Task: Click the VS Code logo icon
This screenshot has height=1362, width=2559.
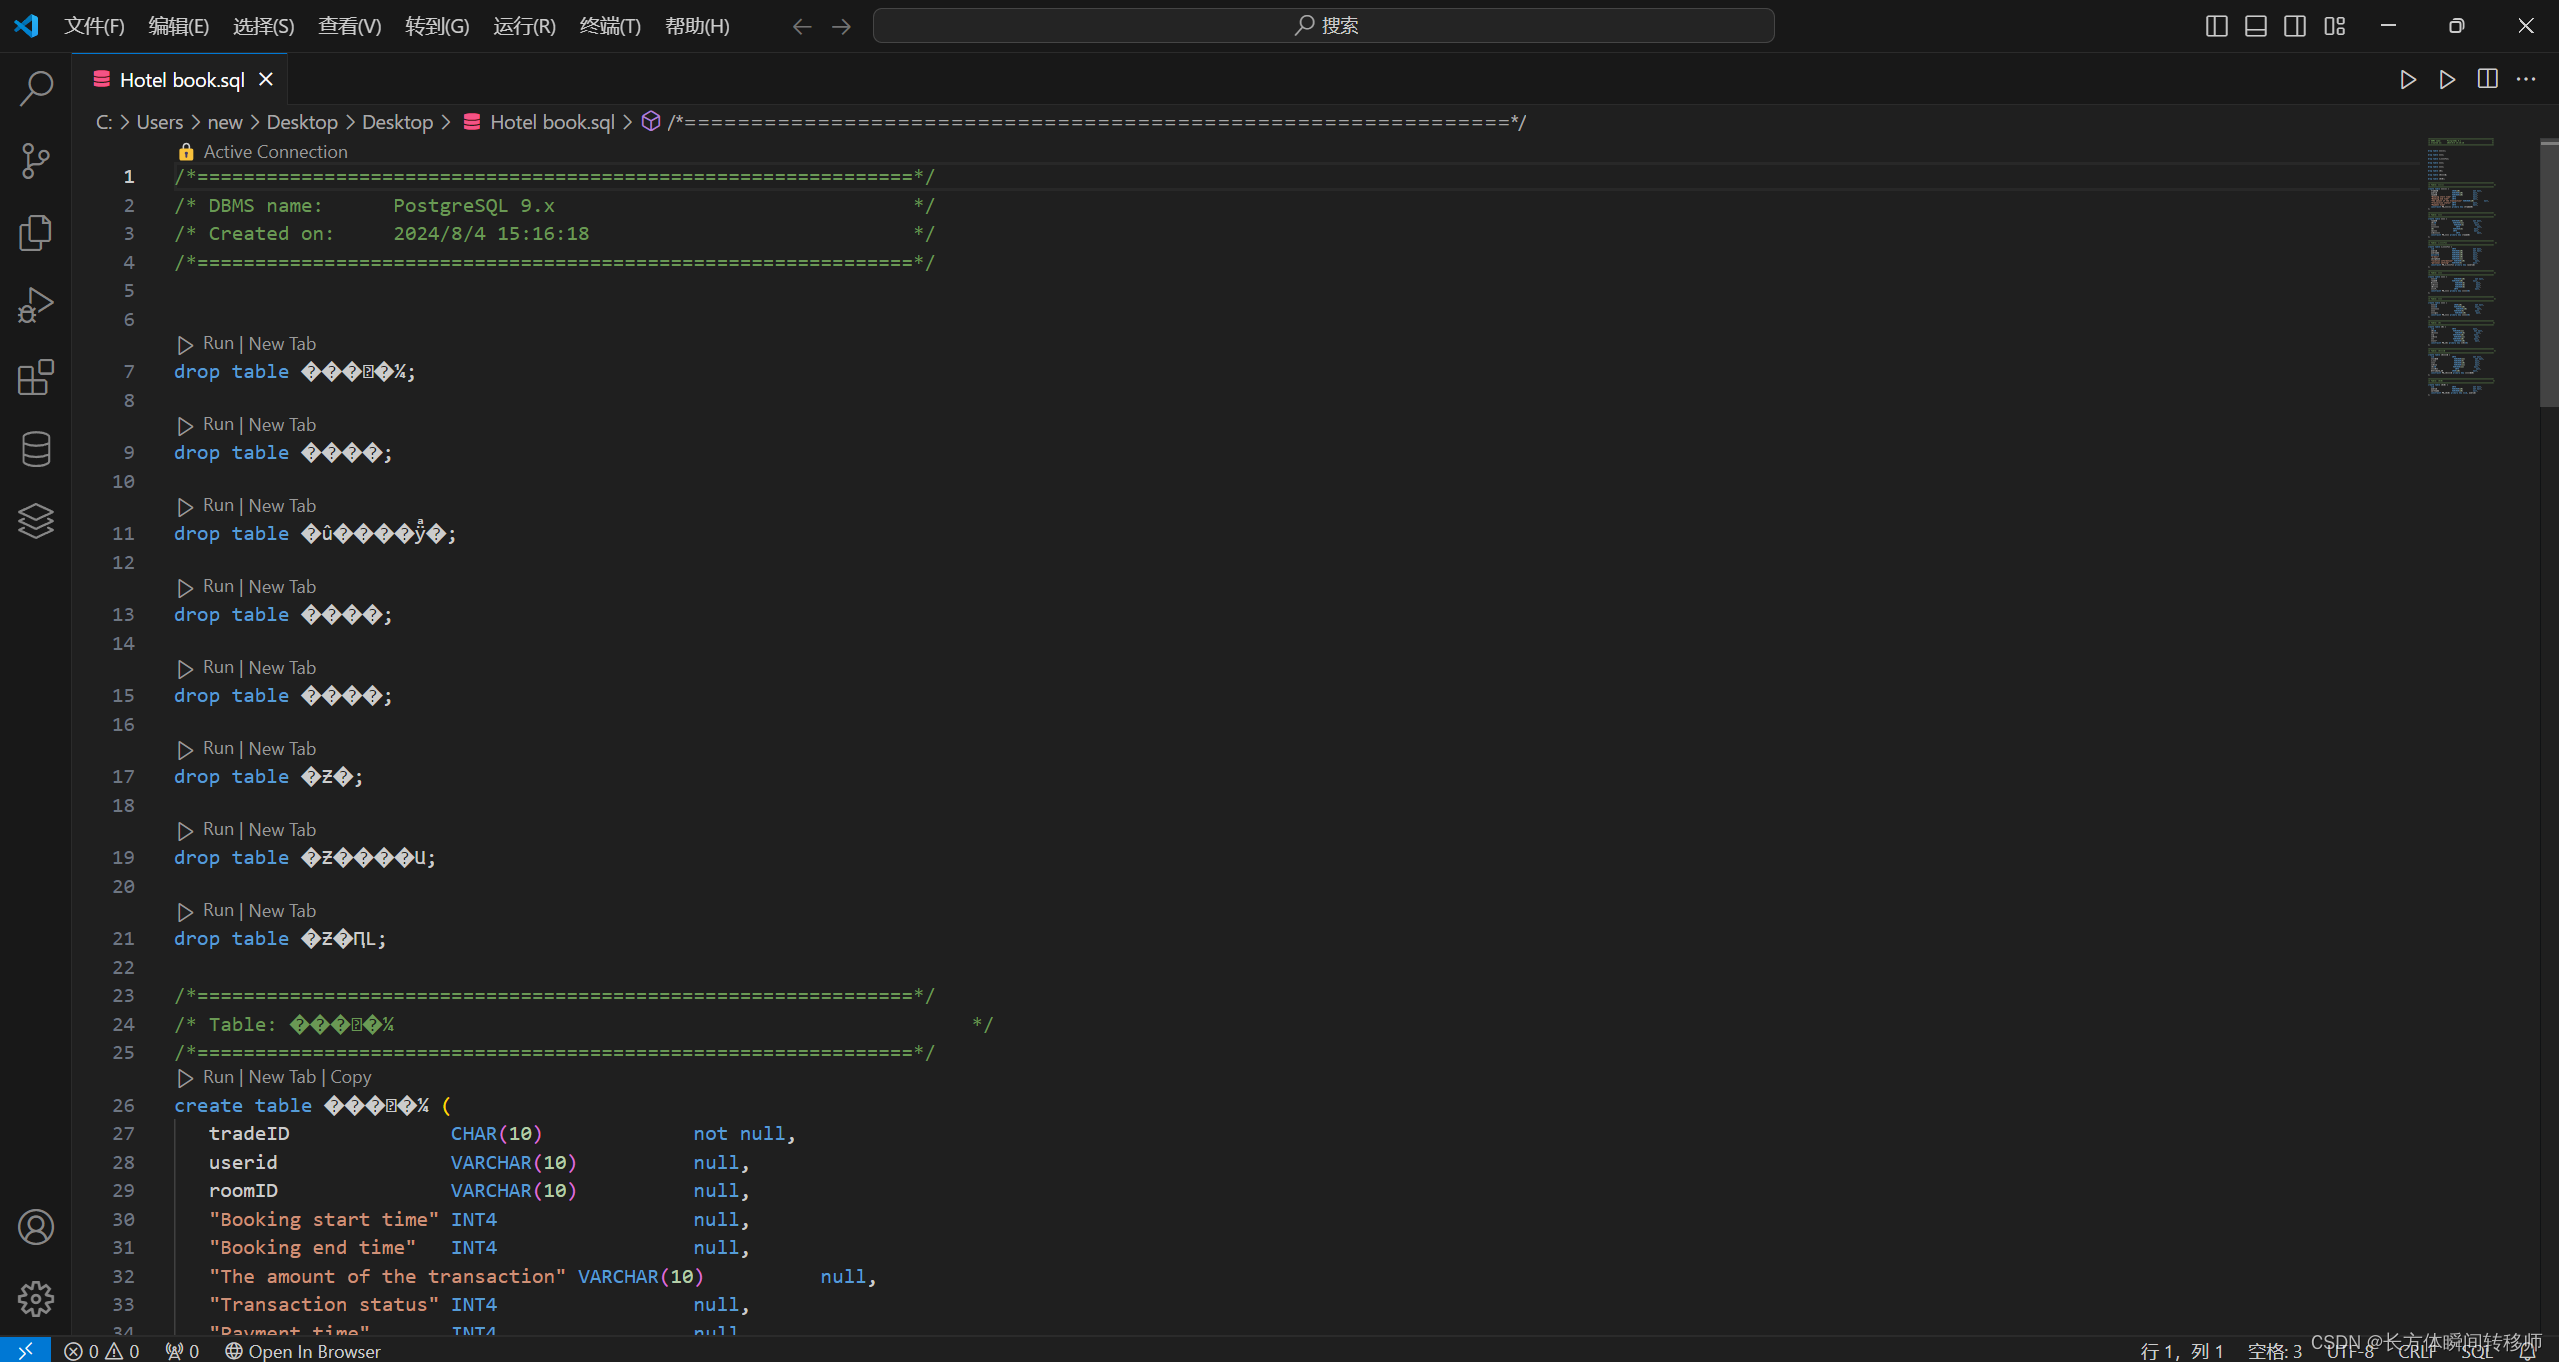Action: [26, 26]
